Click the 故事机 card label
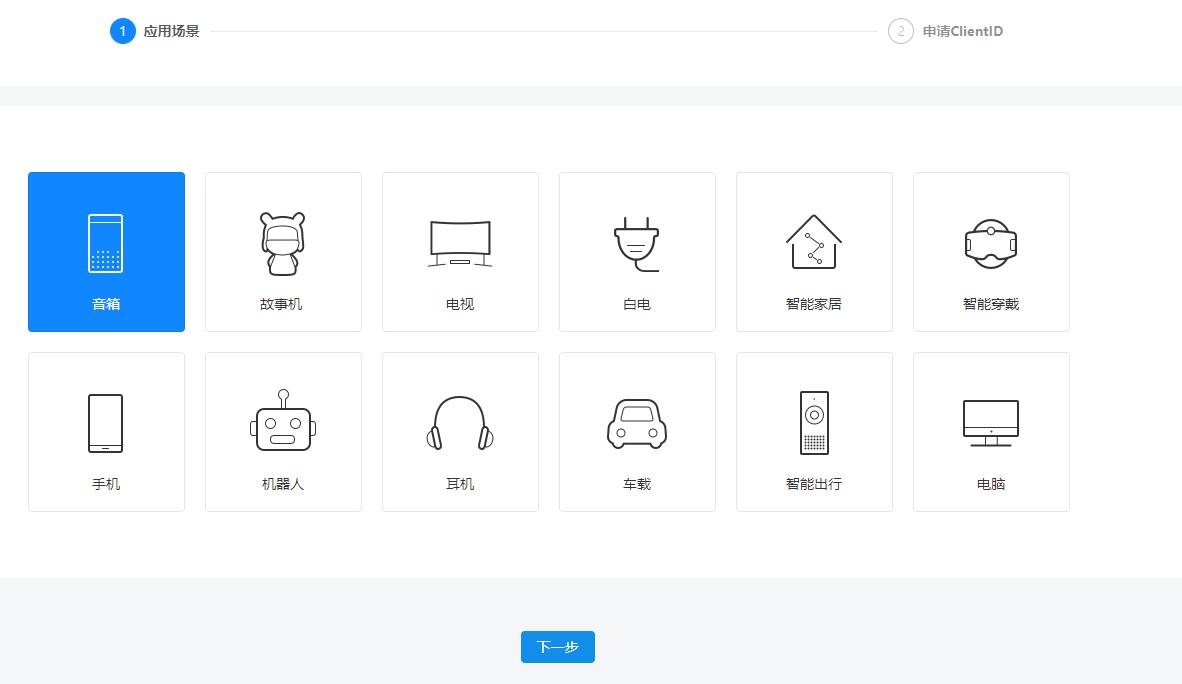 283,304
